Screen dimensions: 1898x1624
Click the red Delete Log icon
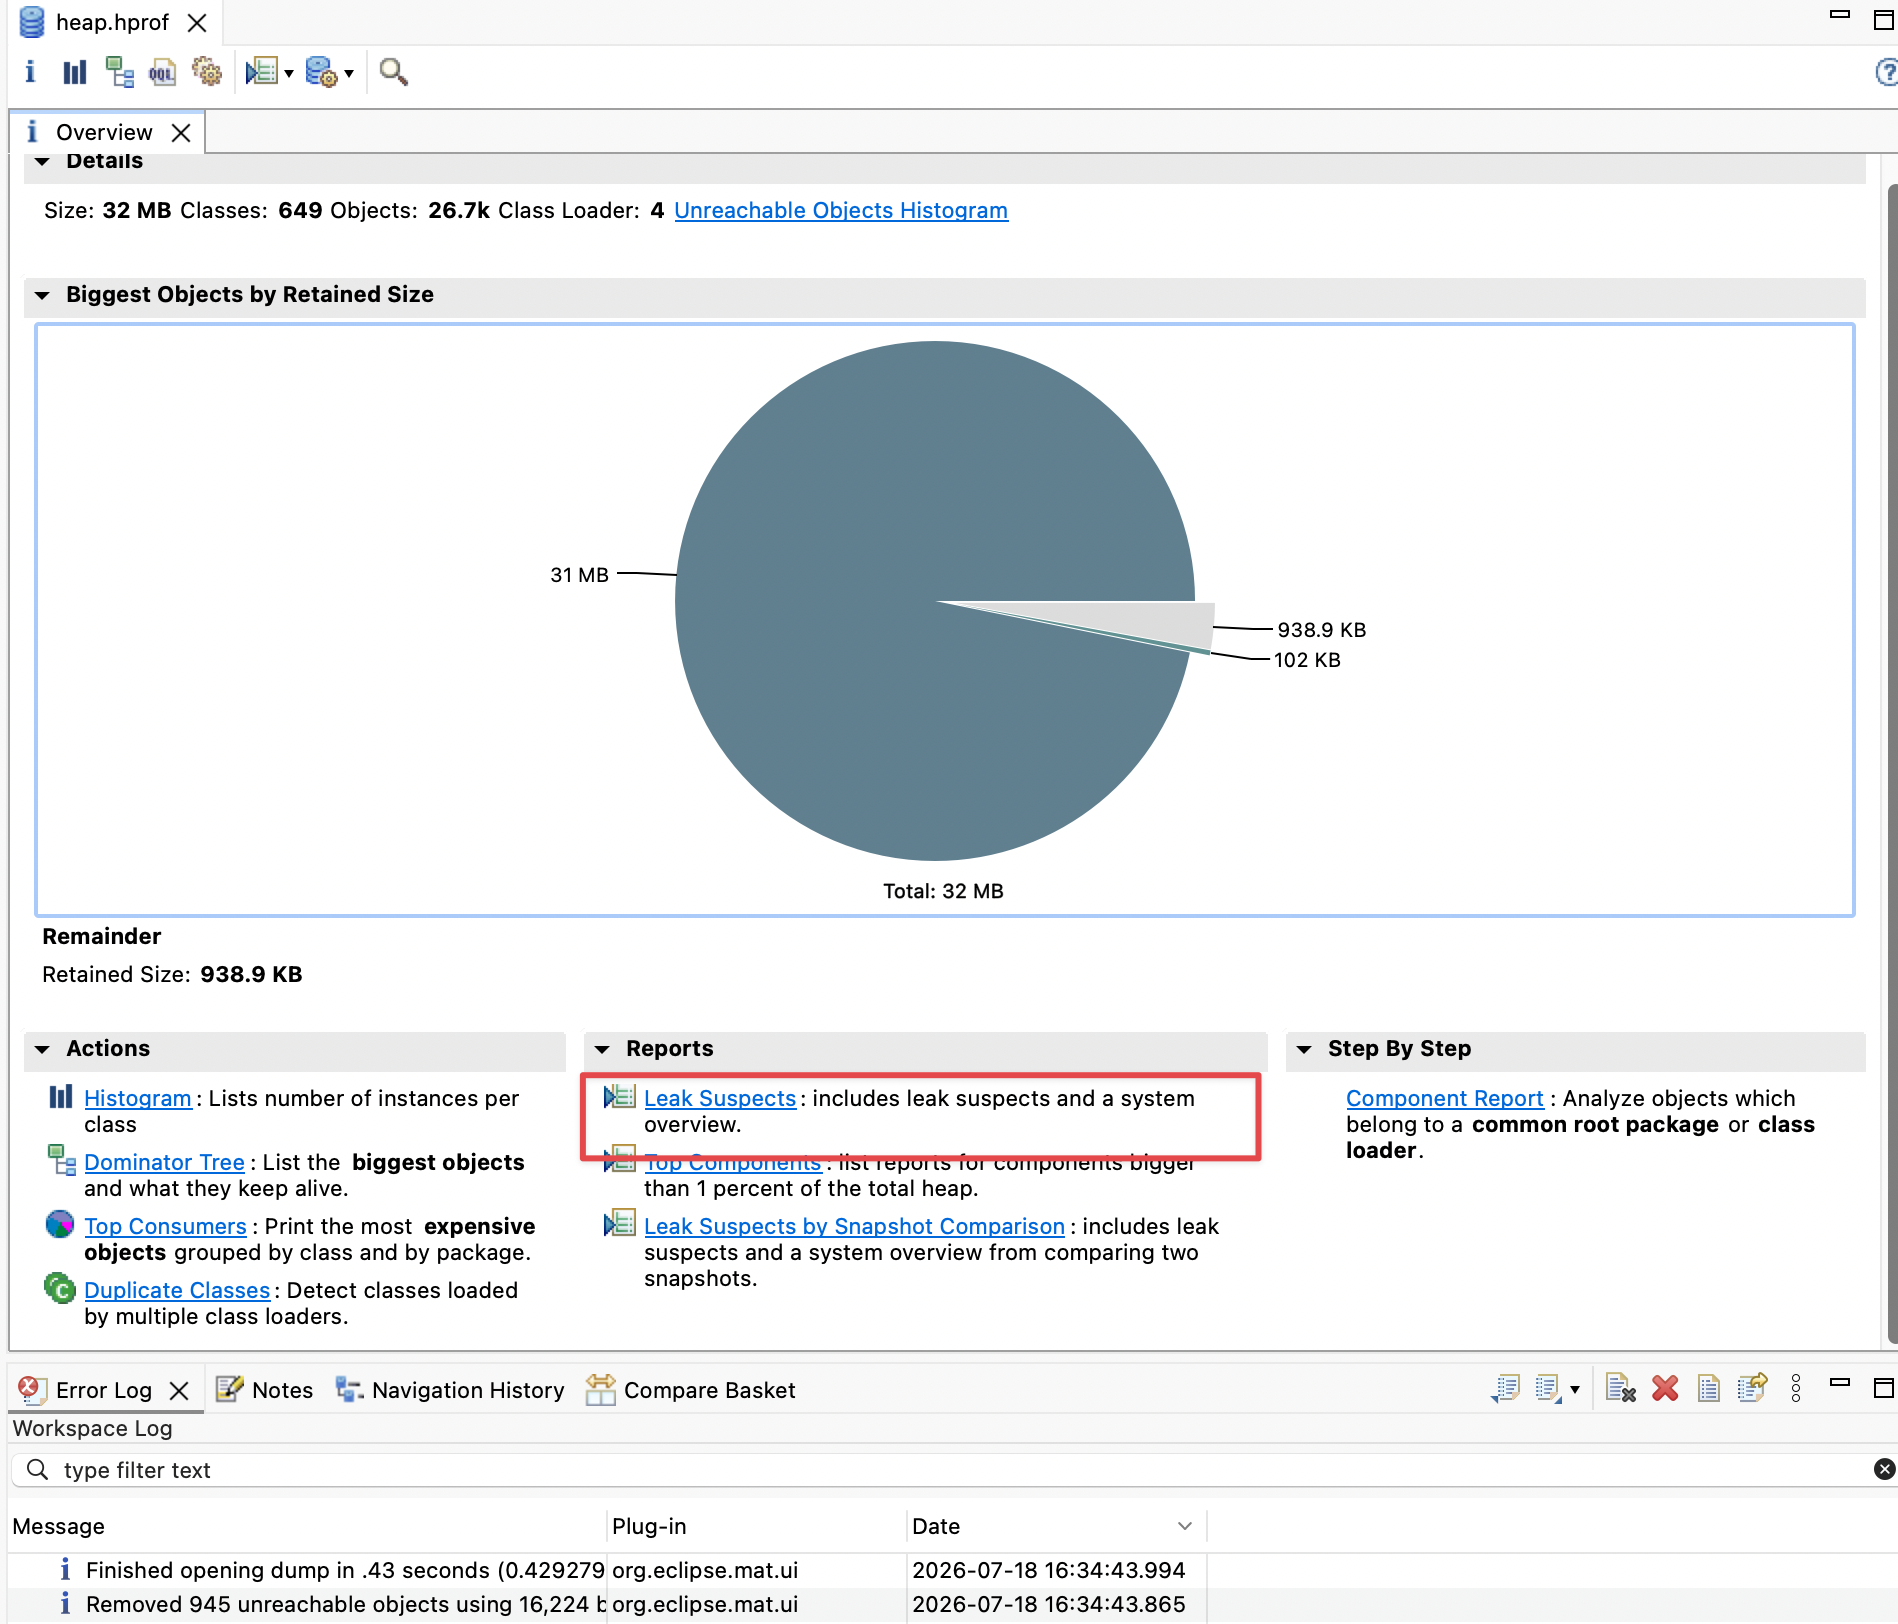pos(1665,1388)
